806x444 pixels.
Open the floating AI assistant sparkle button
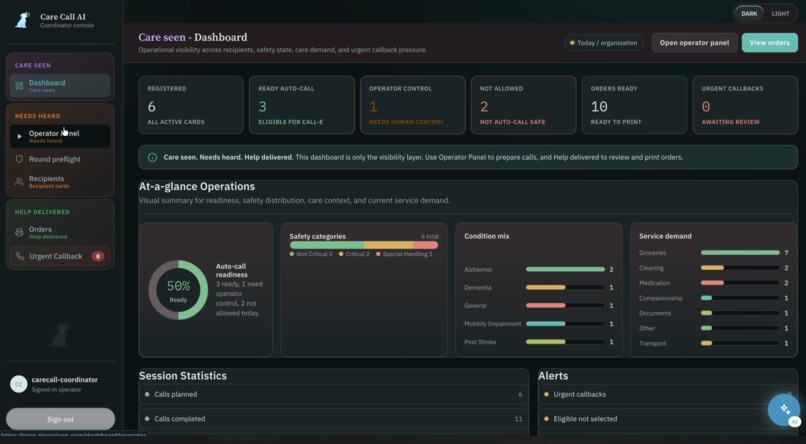pyautogui.click(x=784, y=410)
